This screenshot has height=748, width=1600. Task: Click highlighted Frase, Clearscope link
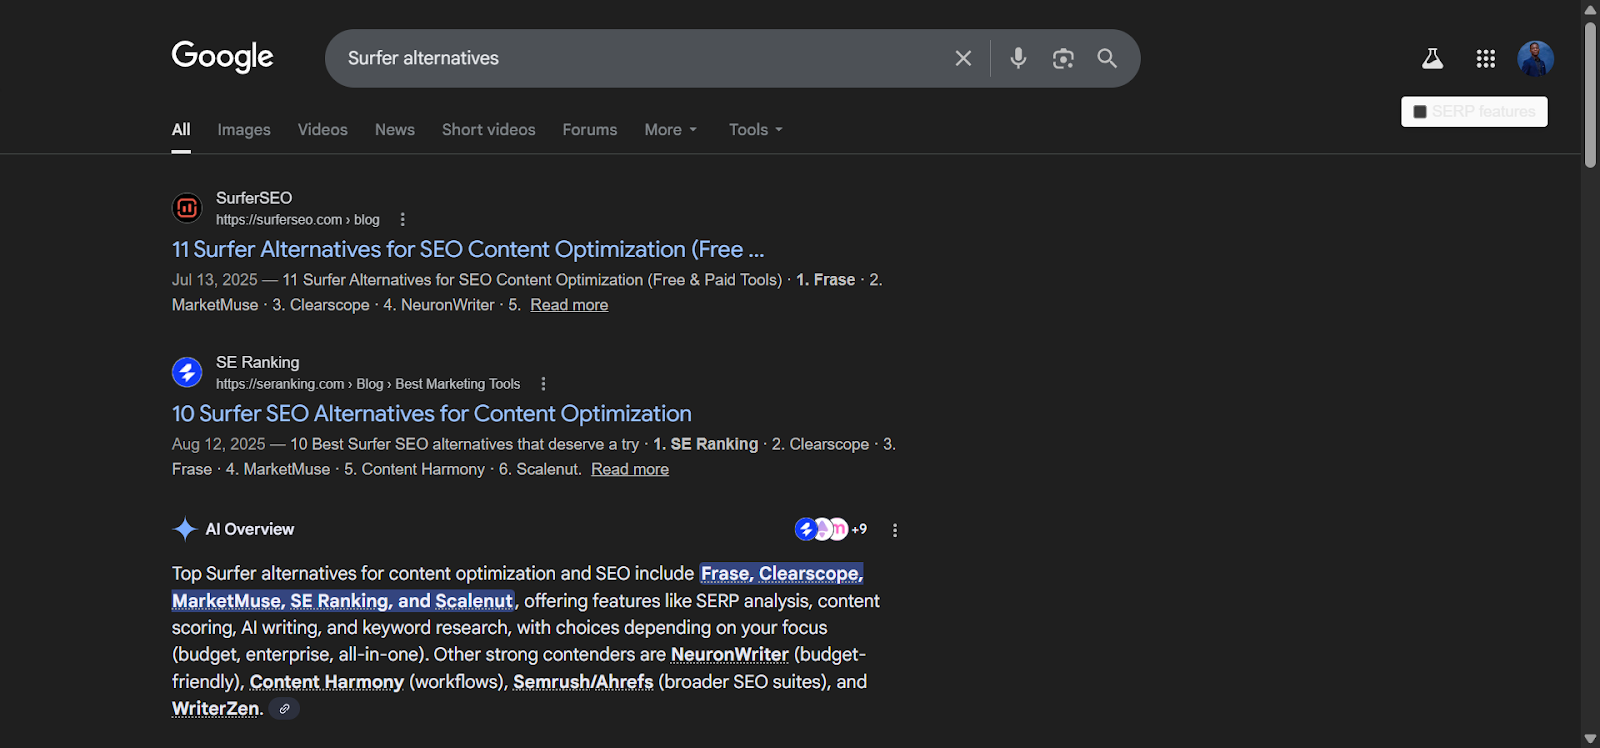tap(782, 574)
